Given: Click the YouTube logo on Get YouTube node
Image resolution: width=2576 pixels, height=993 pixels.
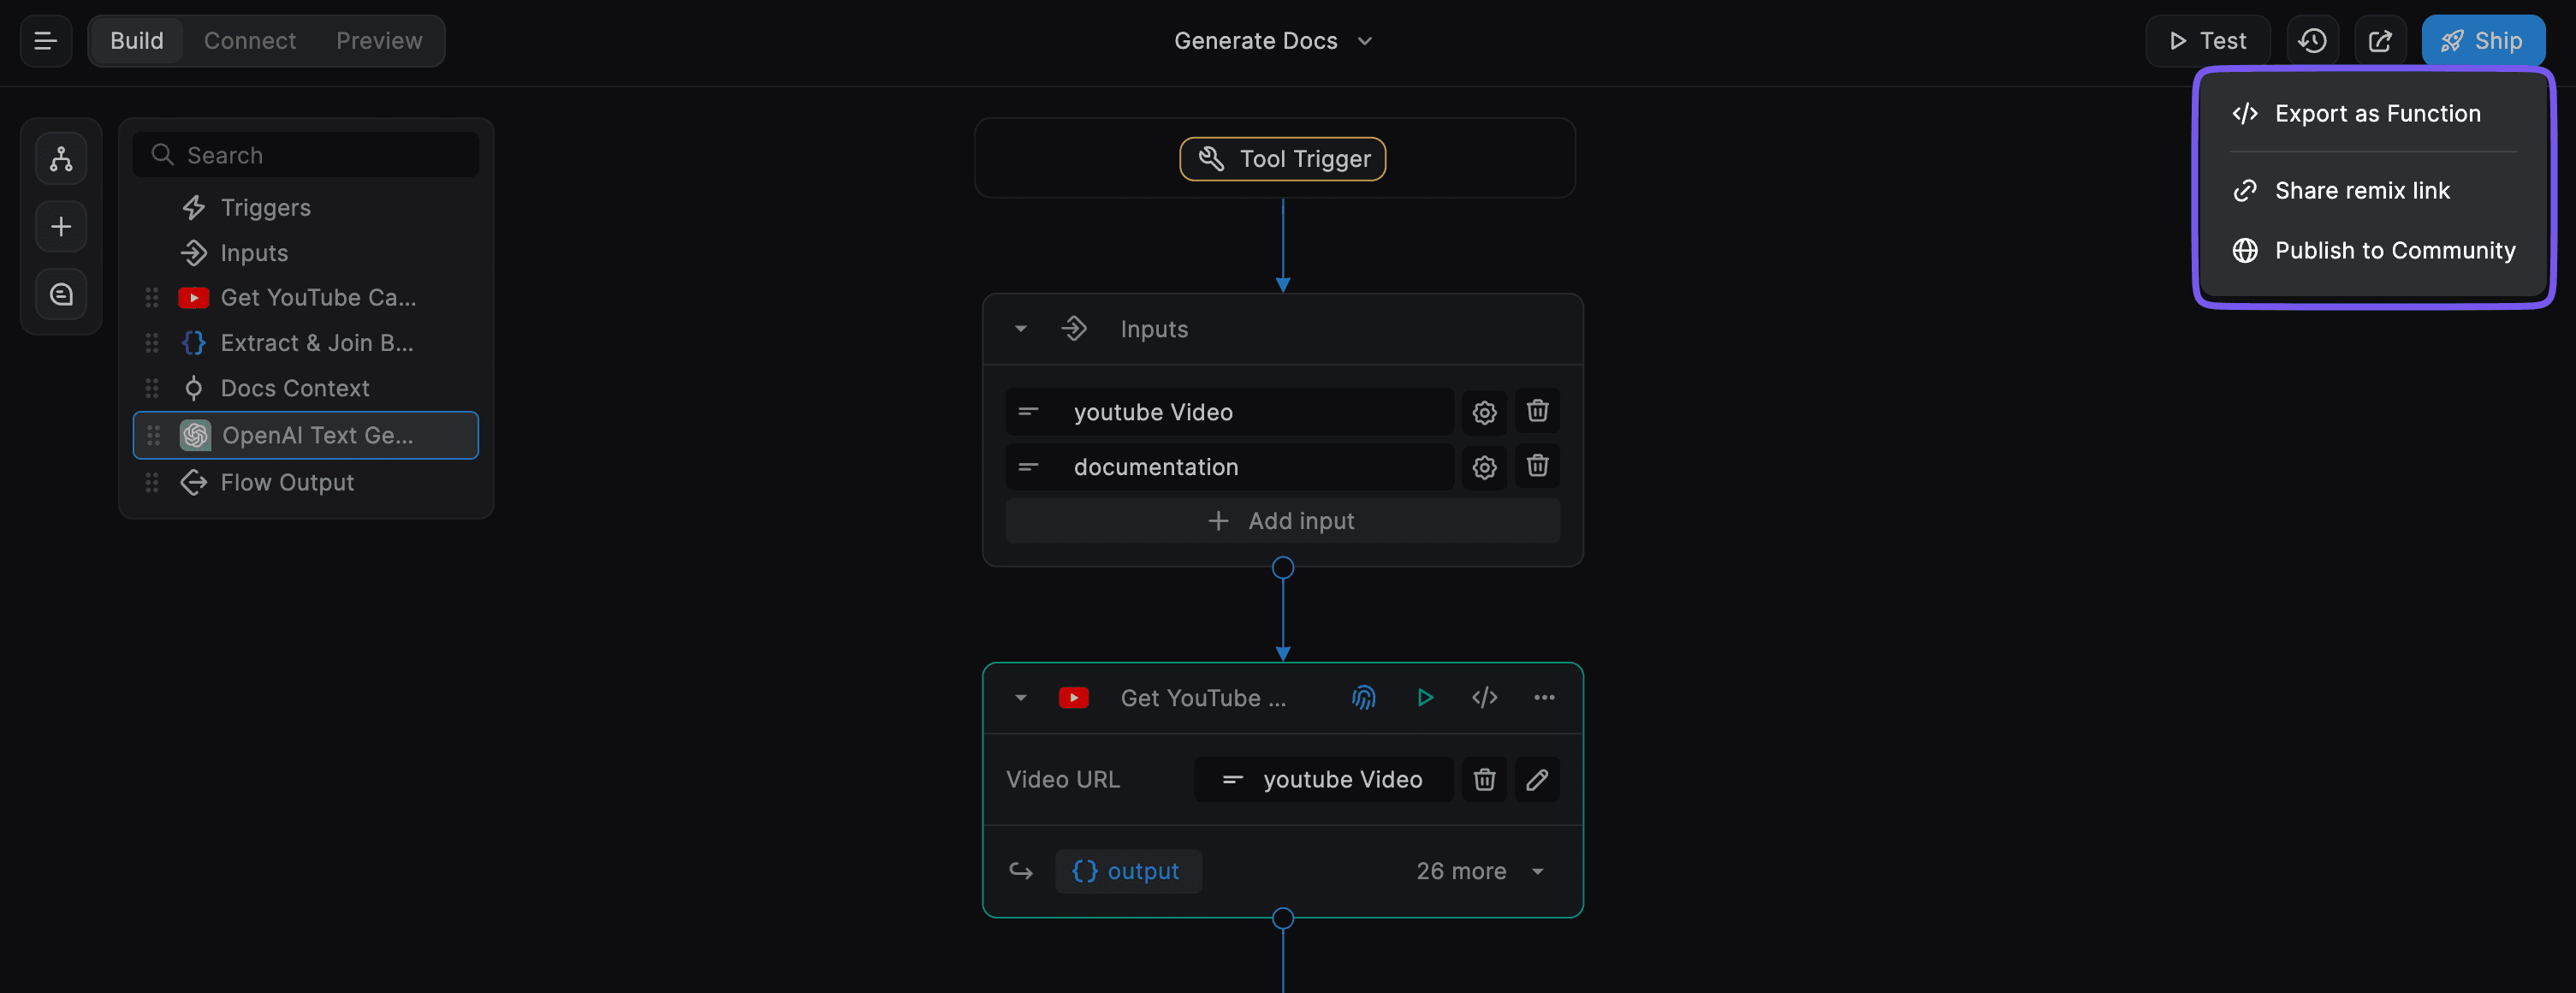Looking at the screenshot, I should 1074,698.
